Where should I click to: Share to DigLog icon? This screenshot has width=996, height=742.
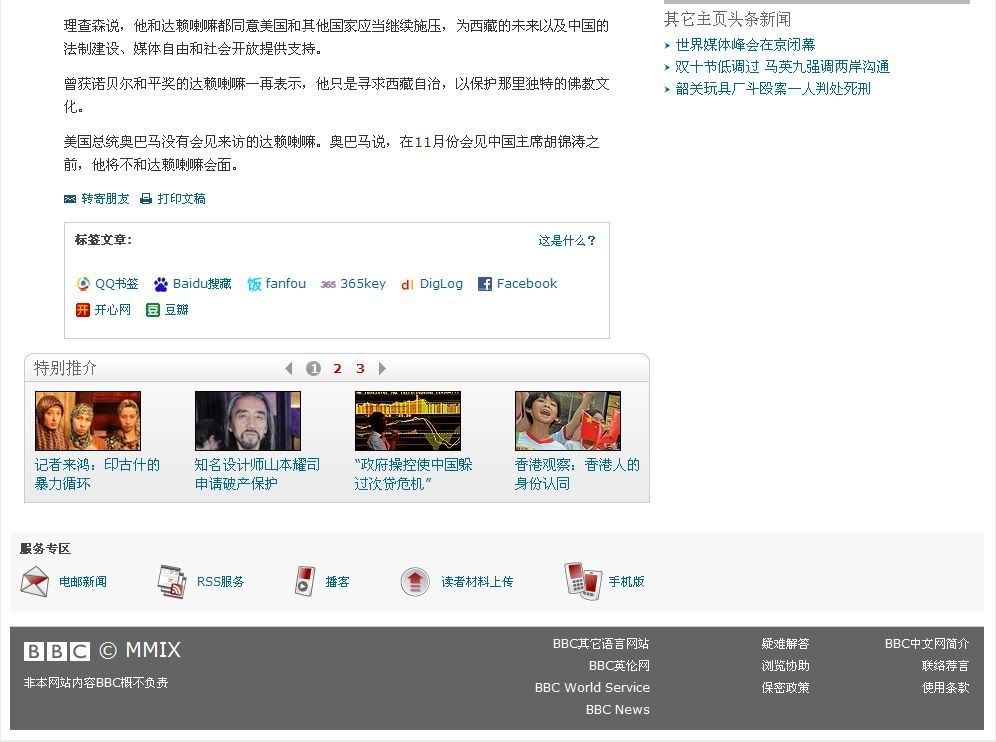pyautogui.click(x=407, y=284)
